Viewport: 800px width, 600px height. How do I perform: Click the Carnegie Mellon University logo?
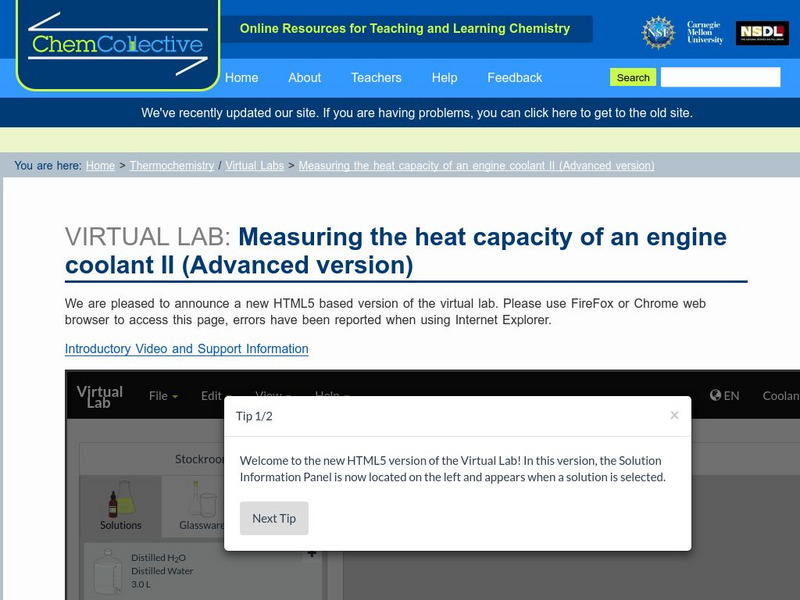pos(705,32)
